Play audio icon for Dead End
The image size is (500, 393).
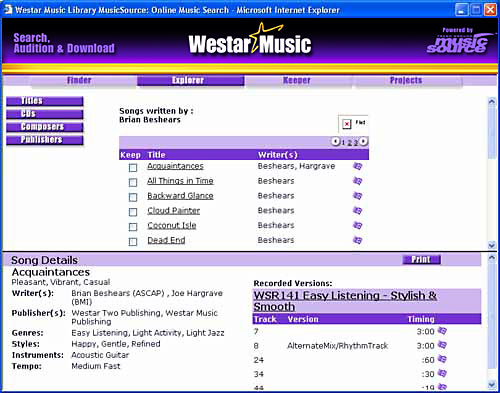(357, 240)
